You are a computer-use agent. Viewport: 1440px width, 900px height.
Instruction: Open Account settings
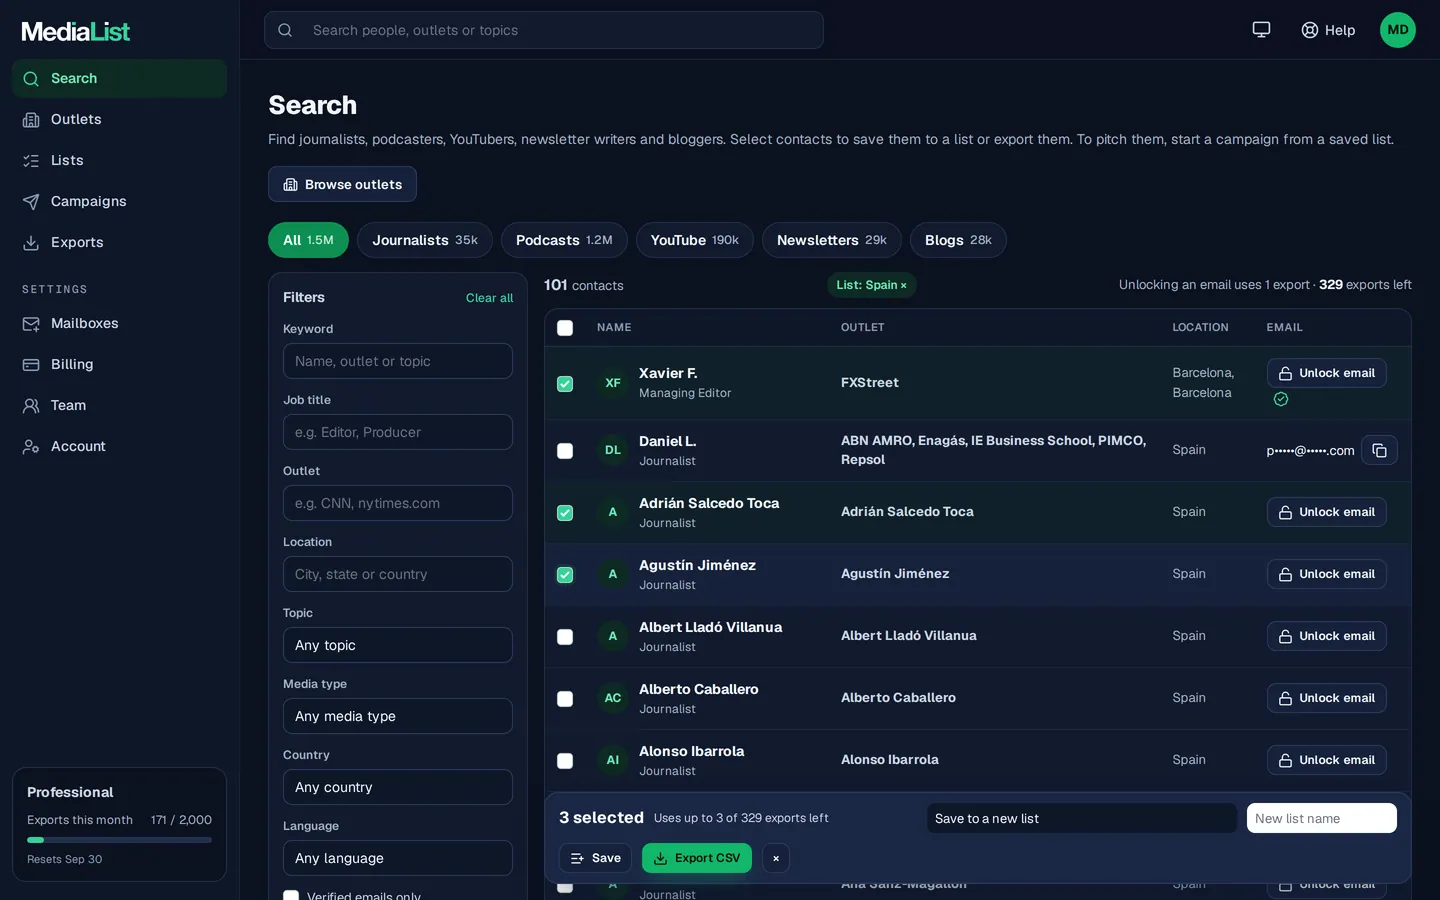(119, 446)
